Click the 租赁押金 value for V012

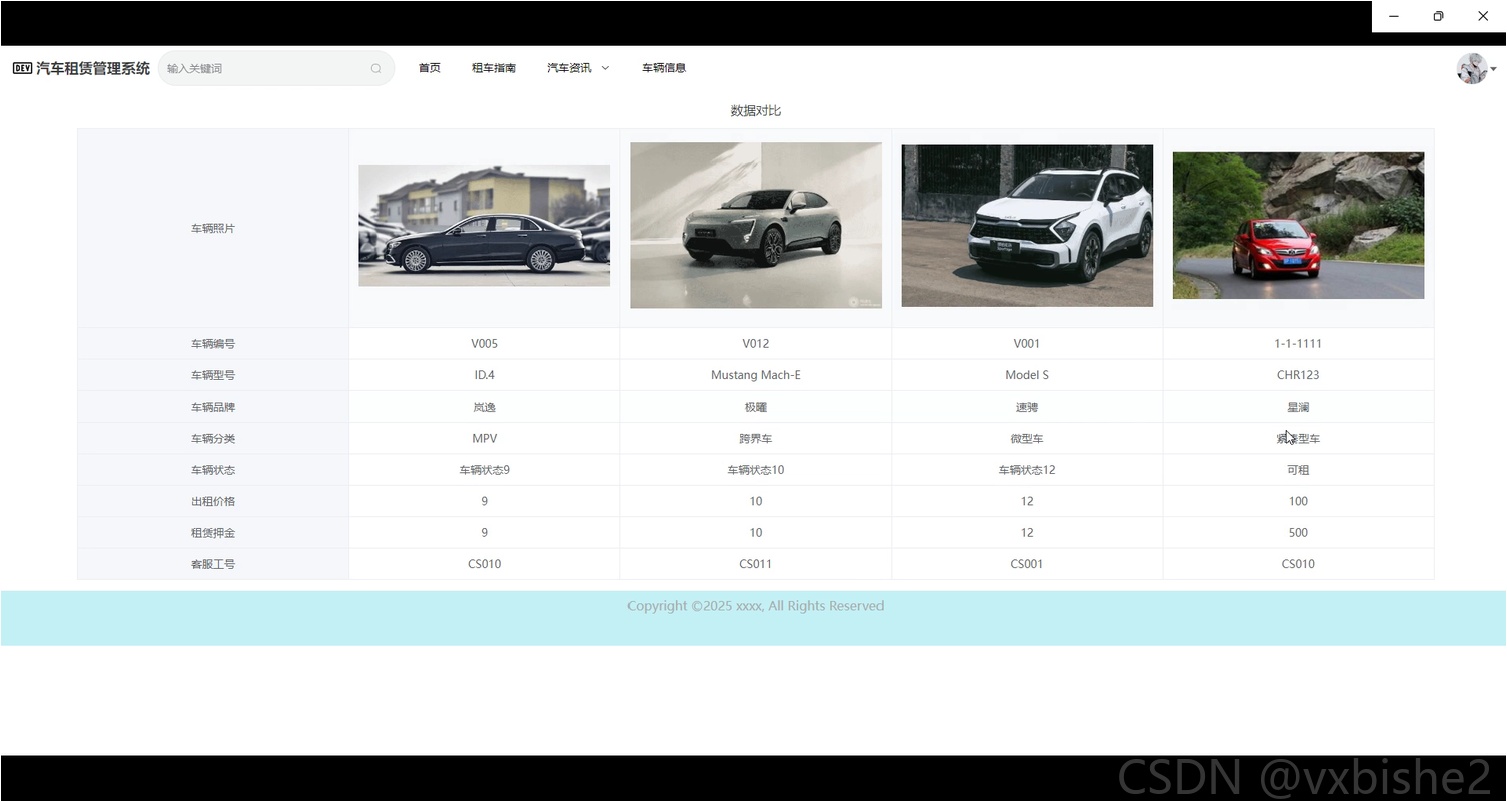[x=756, y=533]
